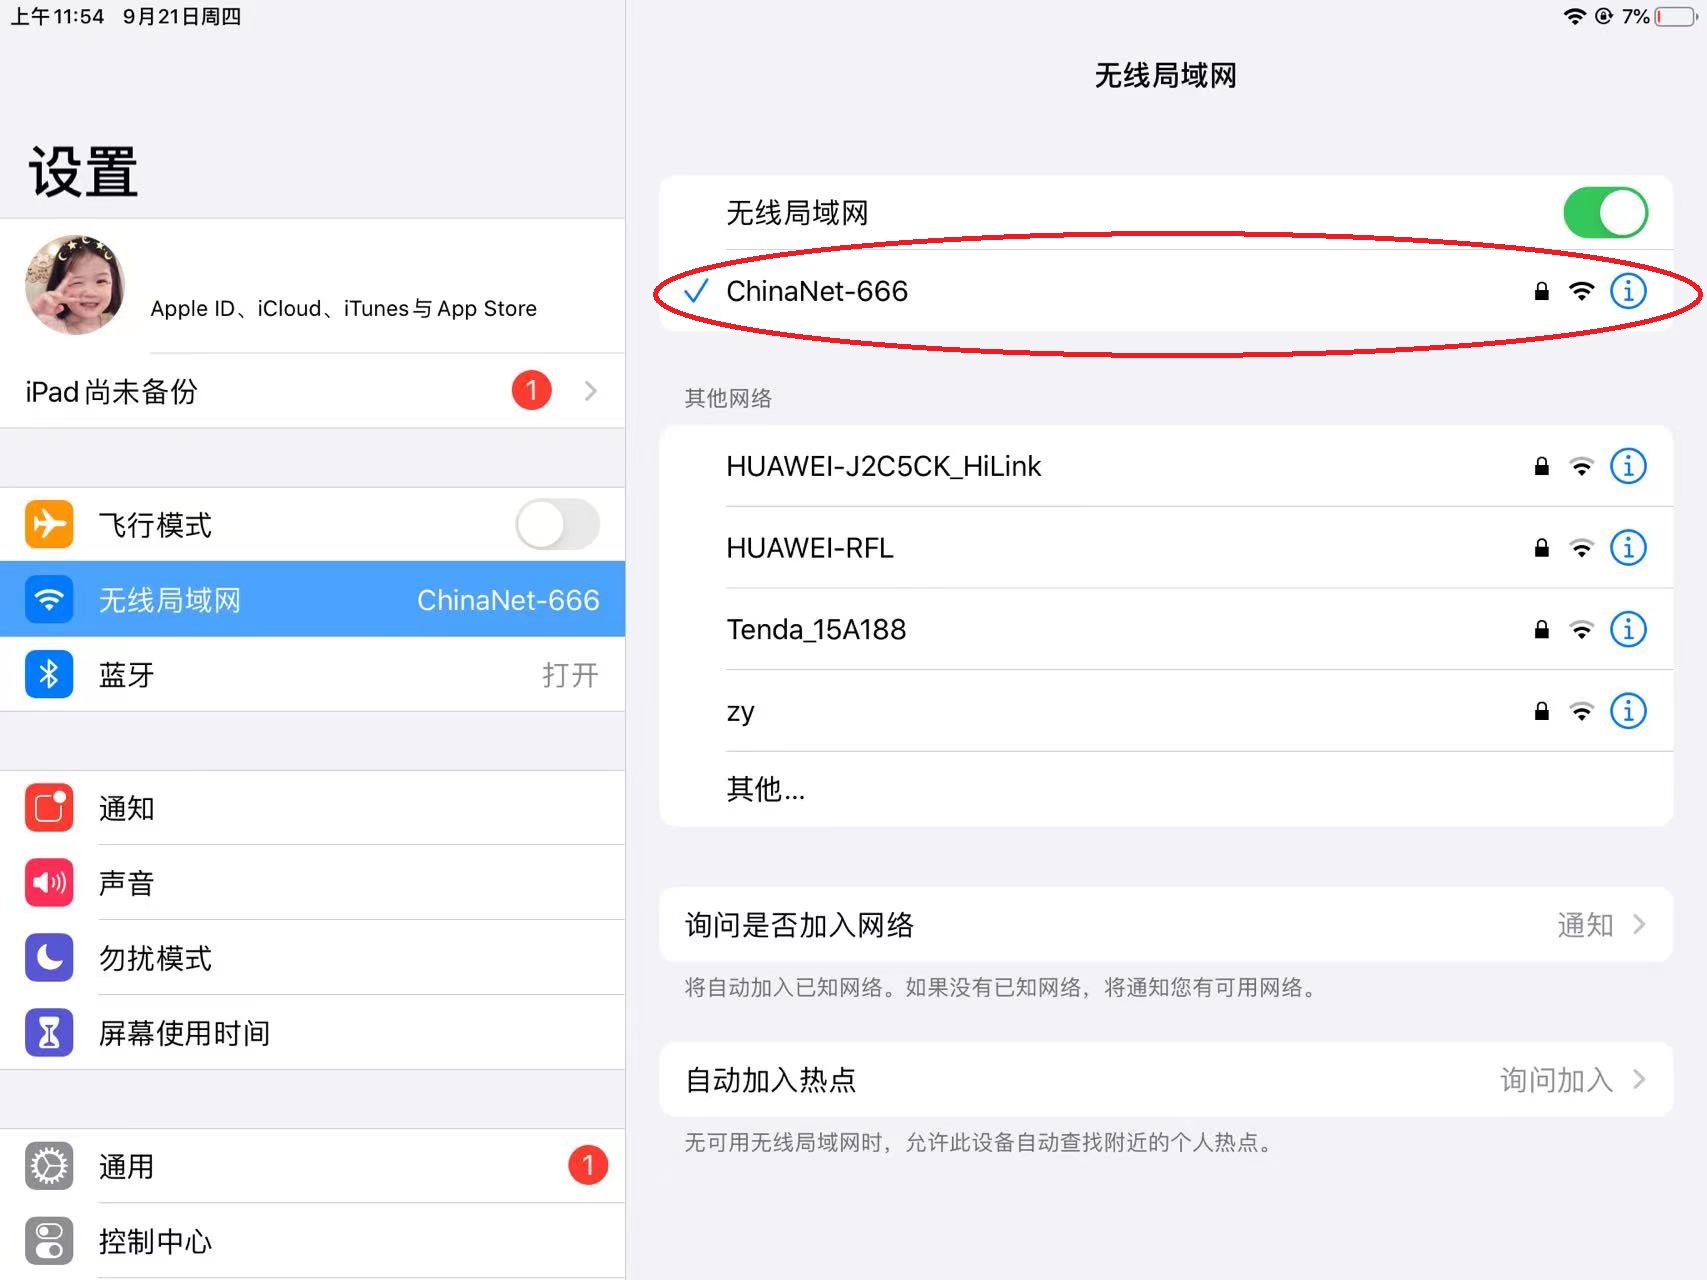
Task: Open info for ChinaNet-666 network
Action: [x=1628, y=291]
